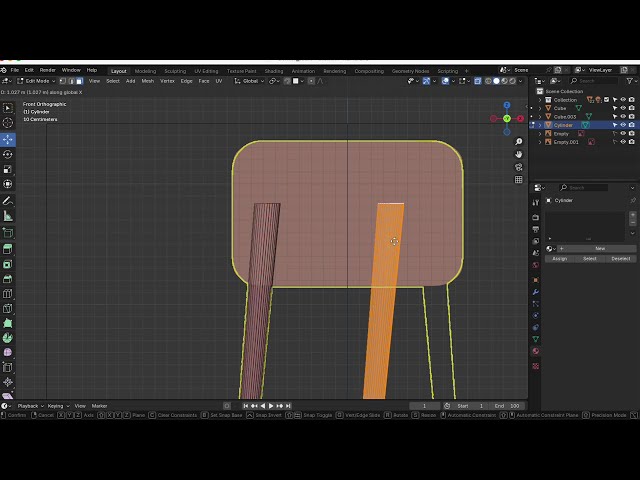Open the Edit Mode dropdown

pos(37,81)
